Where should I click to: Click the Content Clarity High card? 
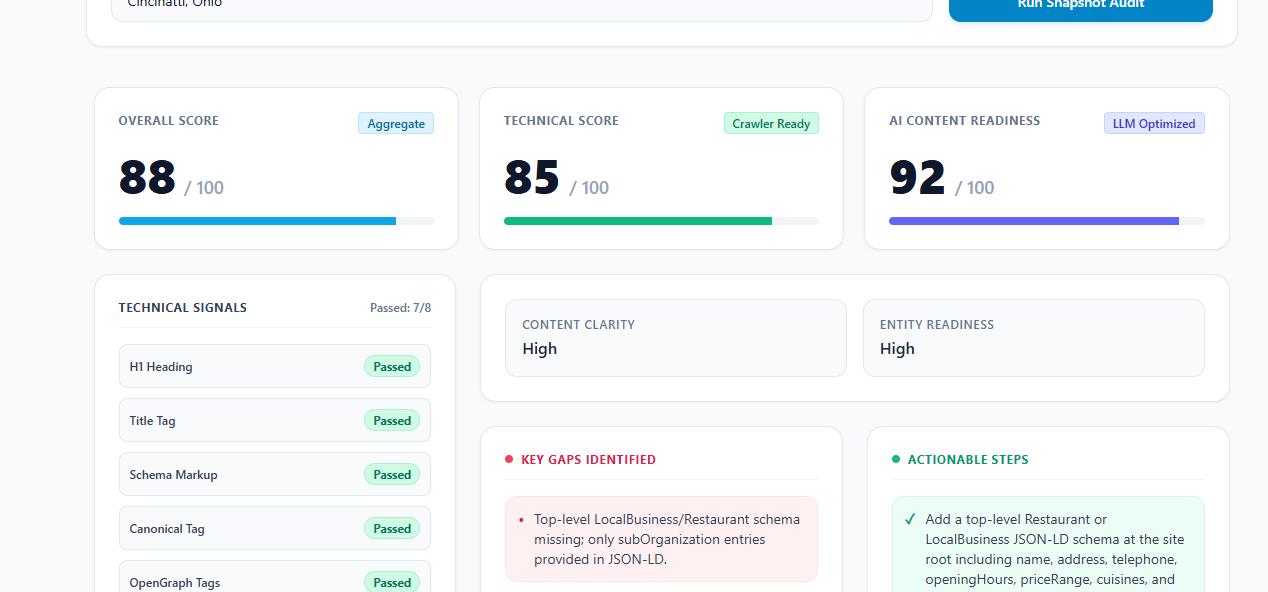click(676, 338)
